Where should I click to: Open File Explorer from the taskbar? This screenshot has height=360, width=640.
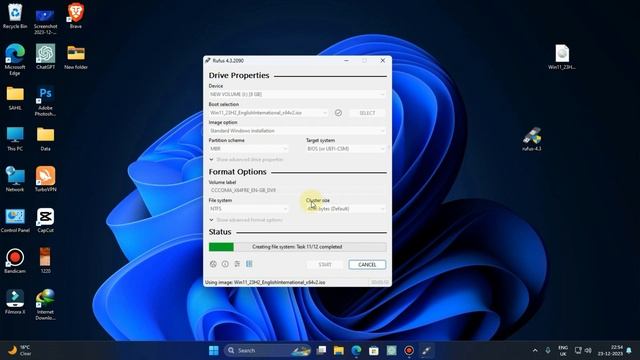click(339, 350)
